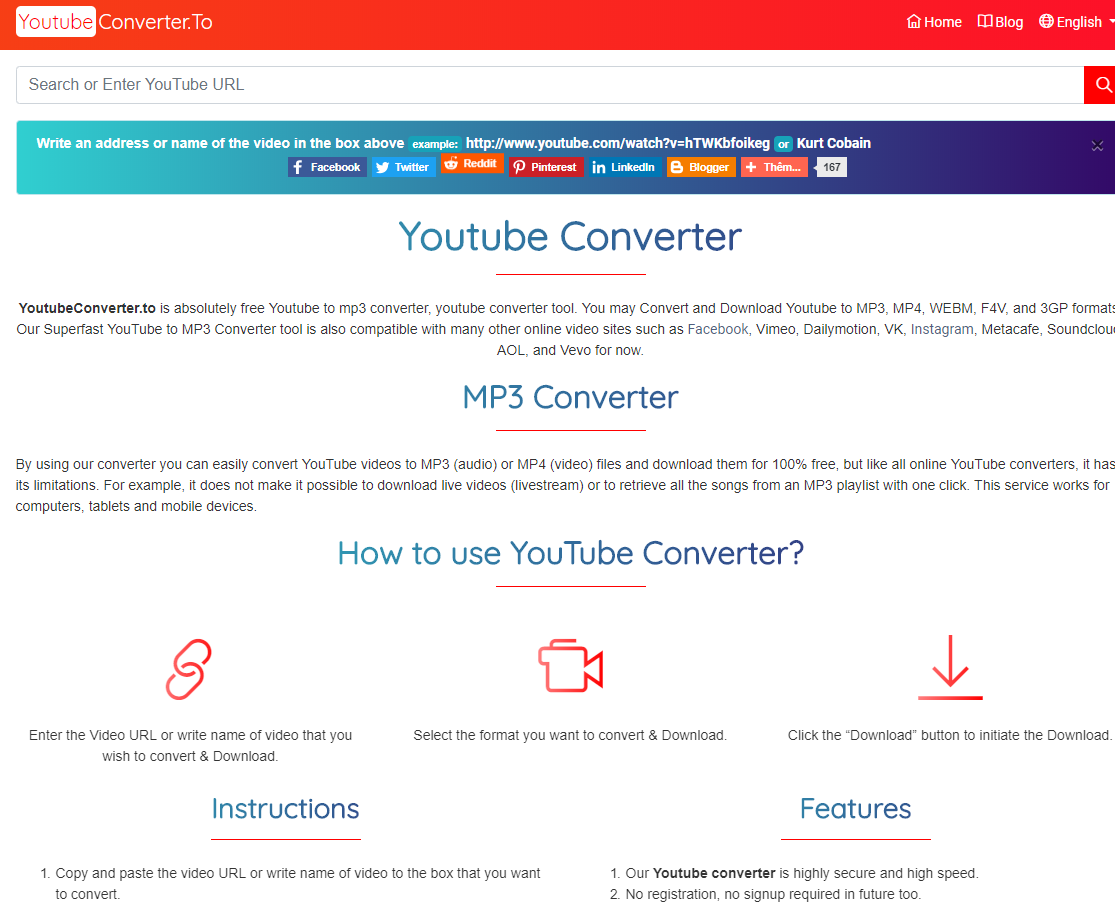The height and width of the screenshot is (910, 1115).
Task: Click the MP3 Converter heading
Action: pyautogui.click(x=570, y=397)
